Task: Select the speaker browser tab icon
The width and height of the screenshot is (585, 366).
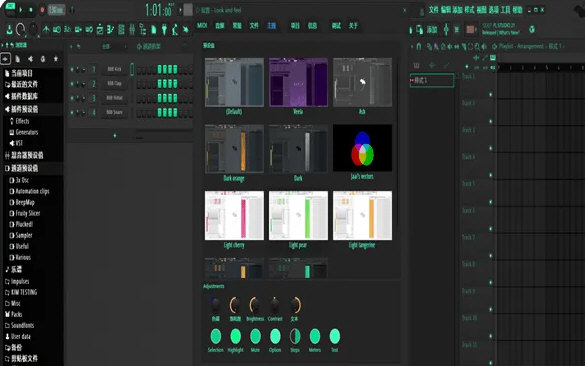Action: click(30, 59)
